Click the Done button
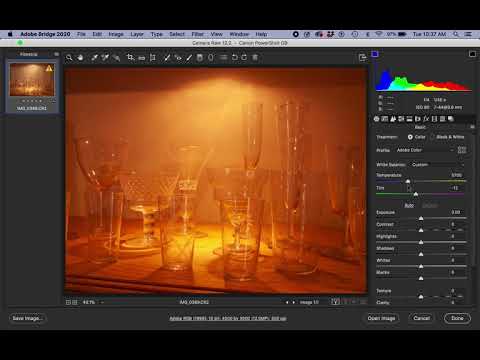480x360 pixels. point(457,318)
